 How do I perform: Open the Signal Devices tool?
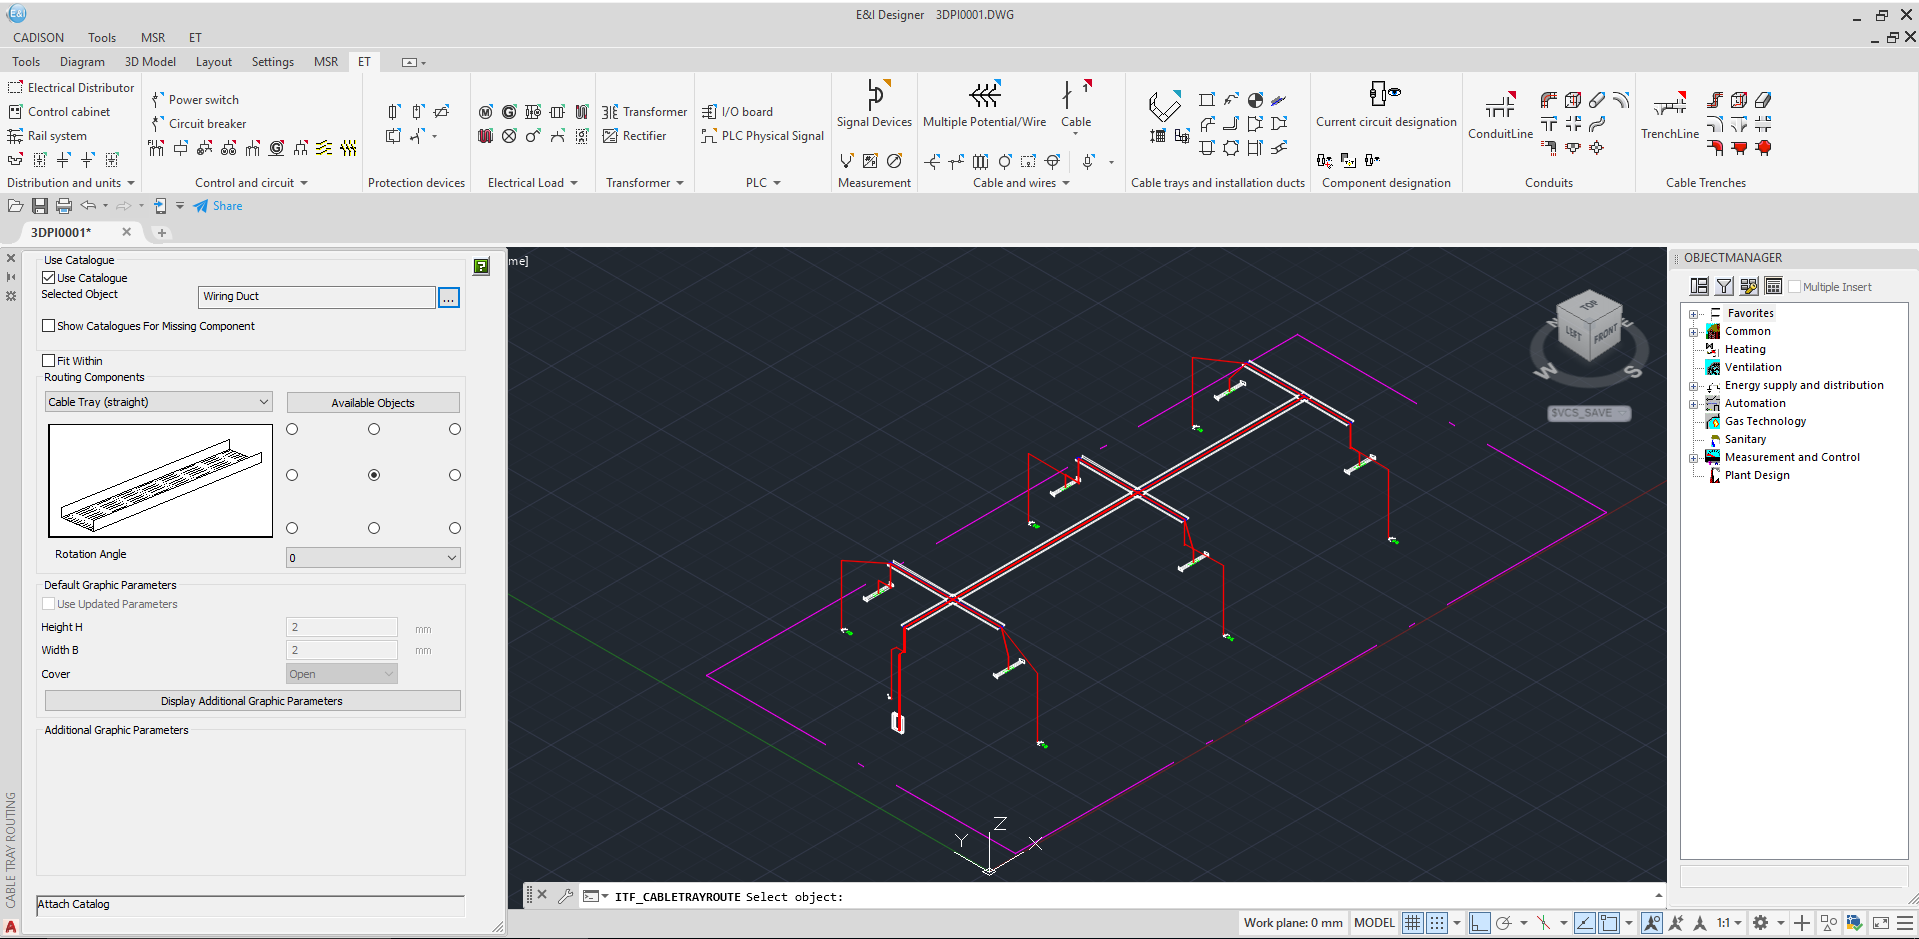[x=874, y=104]
